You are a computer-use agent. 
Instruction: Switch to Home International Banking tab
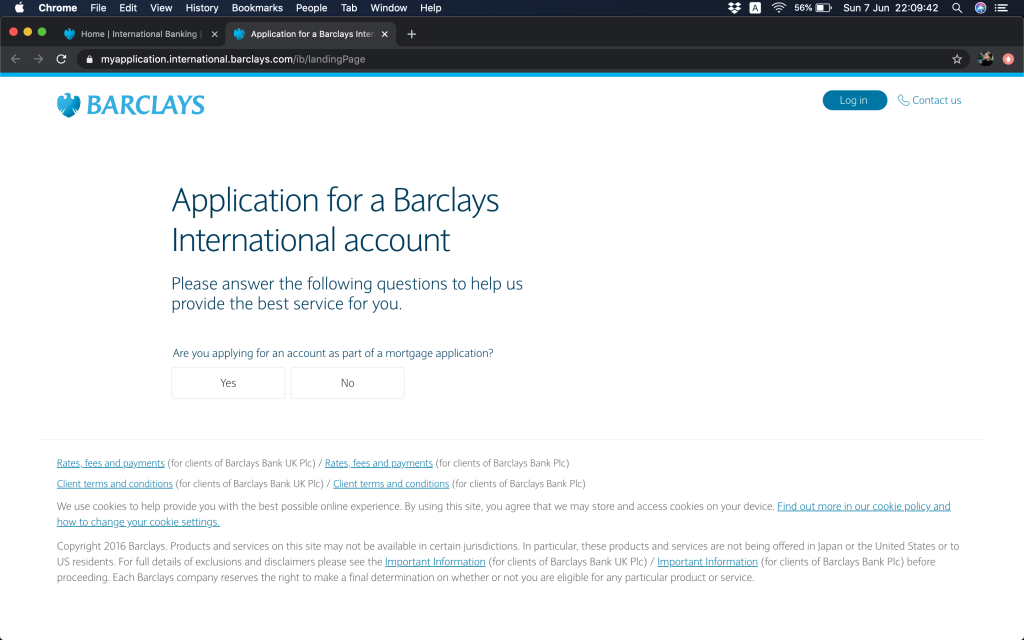(139, 34)
